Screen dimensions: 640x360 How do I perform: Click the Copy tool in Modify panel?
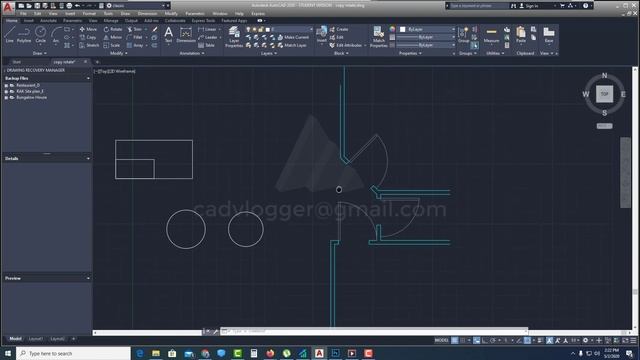(88, 37)
